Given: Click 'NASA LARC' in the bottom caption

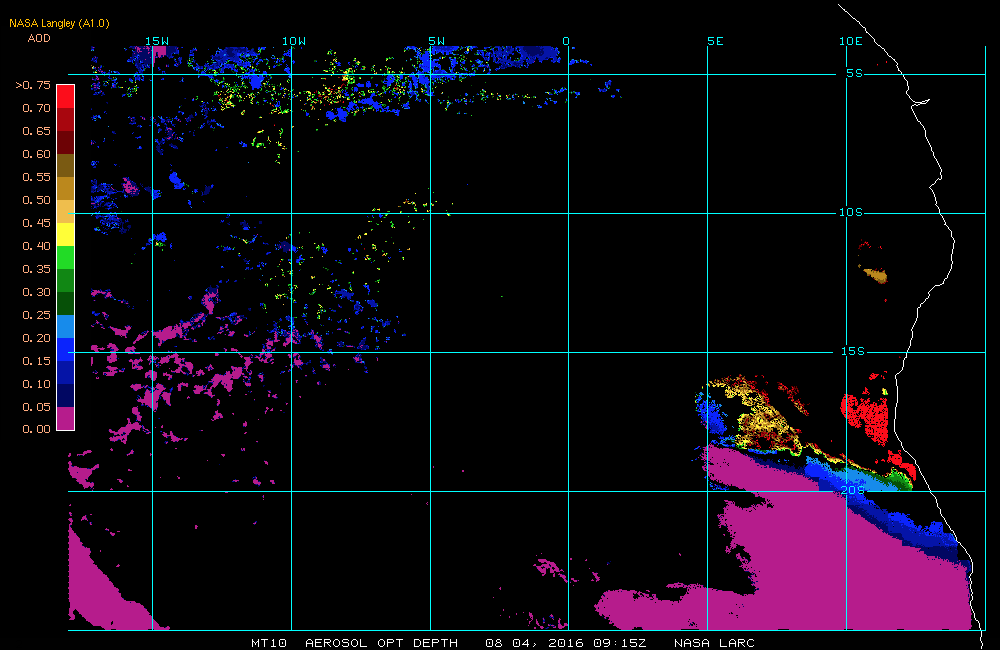Looking at the screenshot, I should tap(714, 643).
